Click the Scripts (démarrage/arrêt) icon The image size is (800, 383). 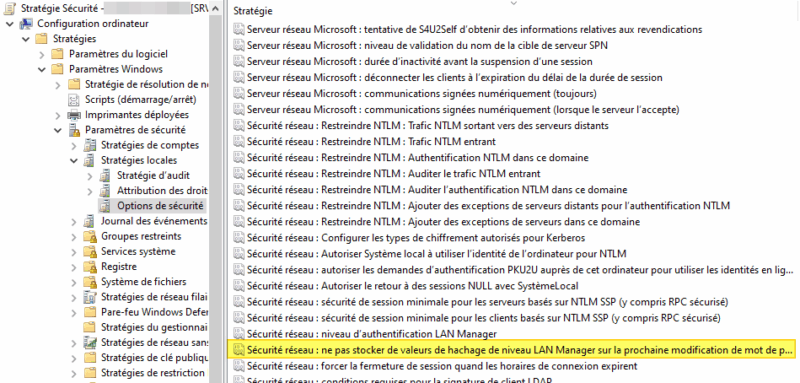74,99
